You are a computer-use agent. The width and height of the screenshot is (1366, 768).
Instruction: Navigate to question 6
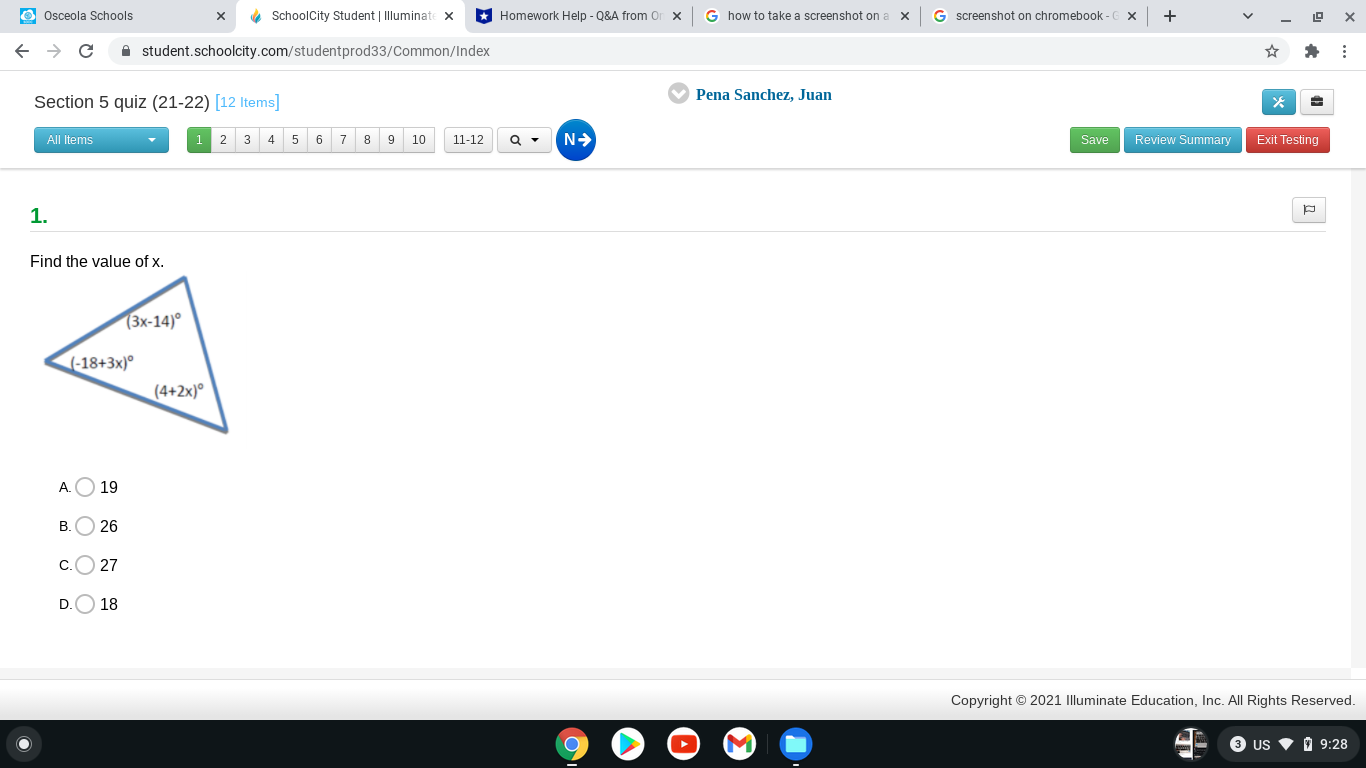click(x=319, y=140)
